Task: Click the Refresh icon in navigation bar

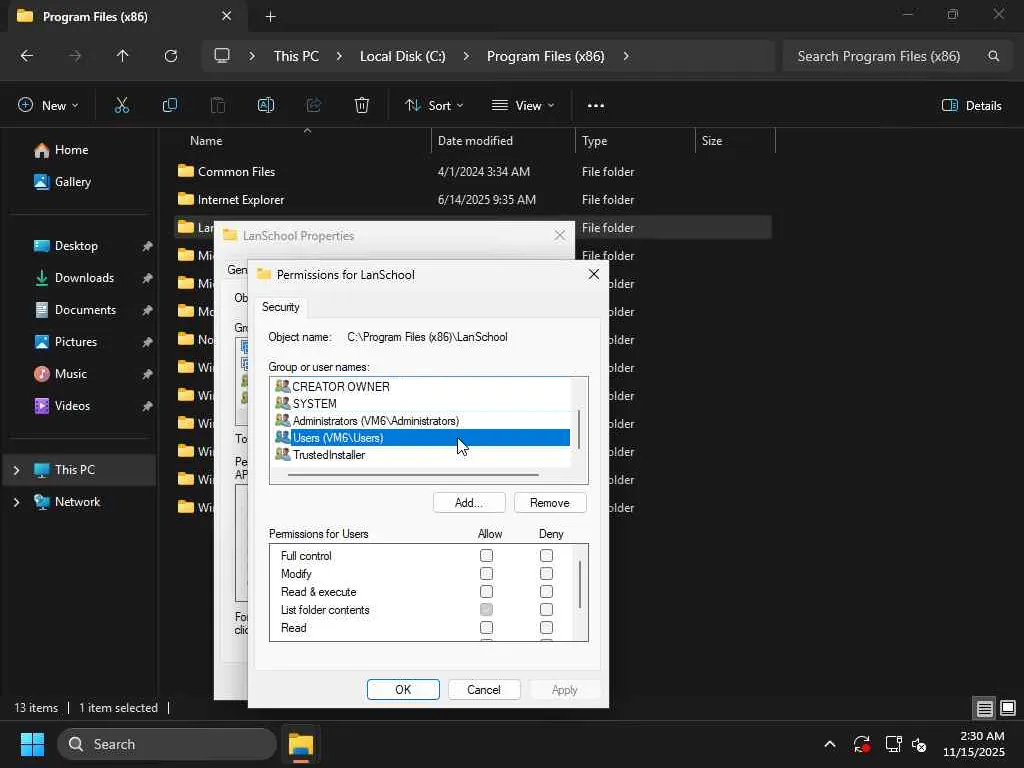Action: coord(171,56)
